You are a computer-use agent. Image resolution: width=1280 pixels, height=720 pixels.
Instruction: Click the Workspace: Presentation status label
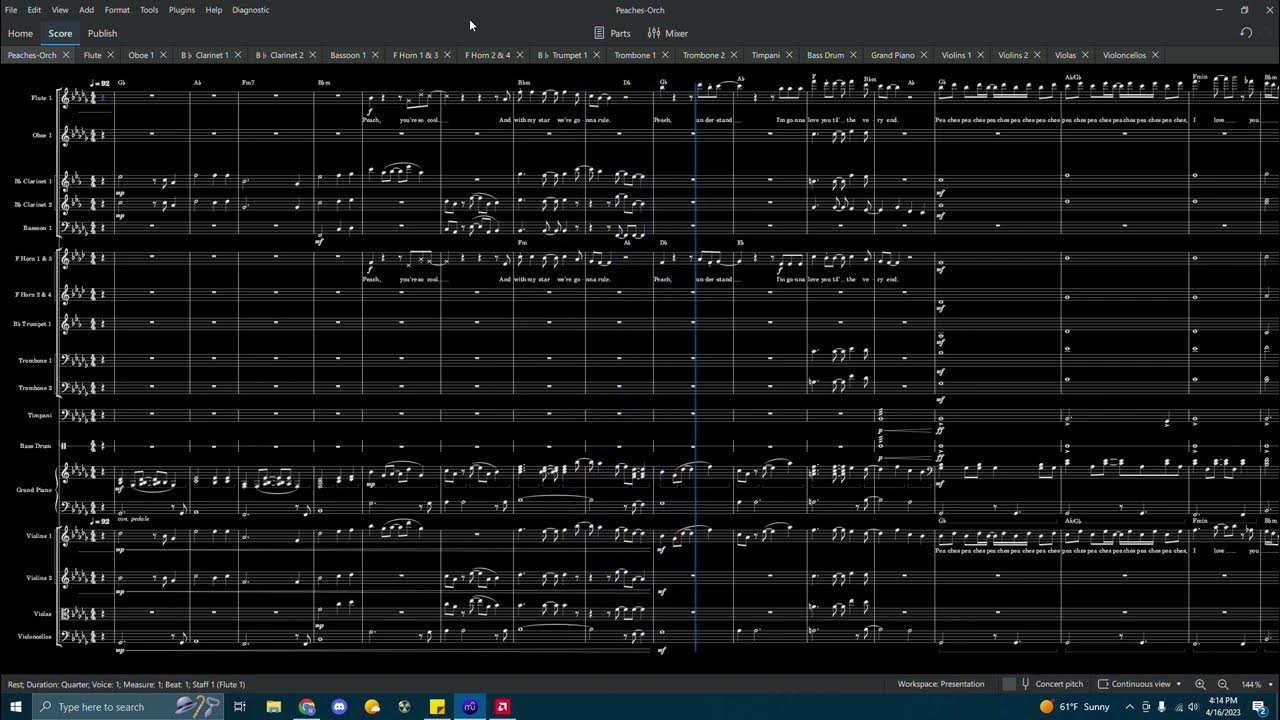(x=941, y=684)
